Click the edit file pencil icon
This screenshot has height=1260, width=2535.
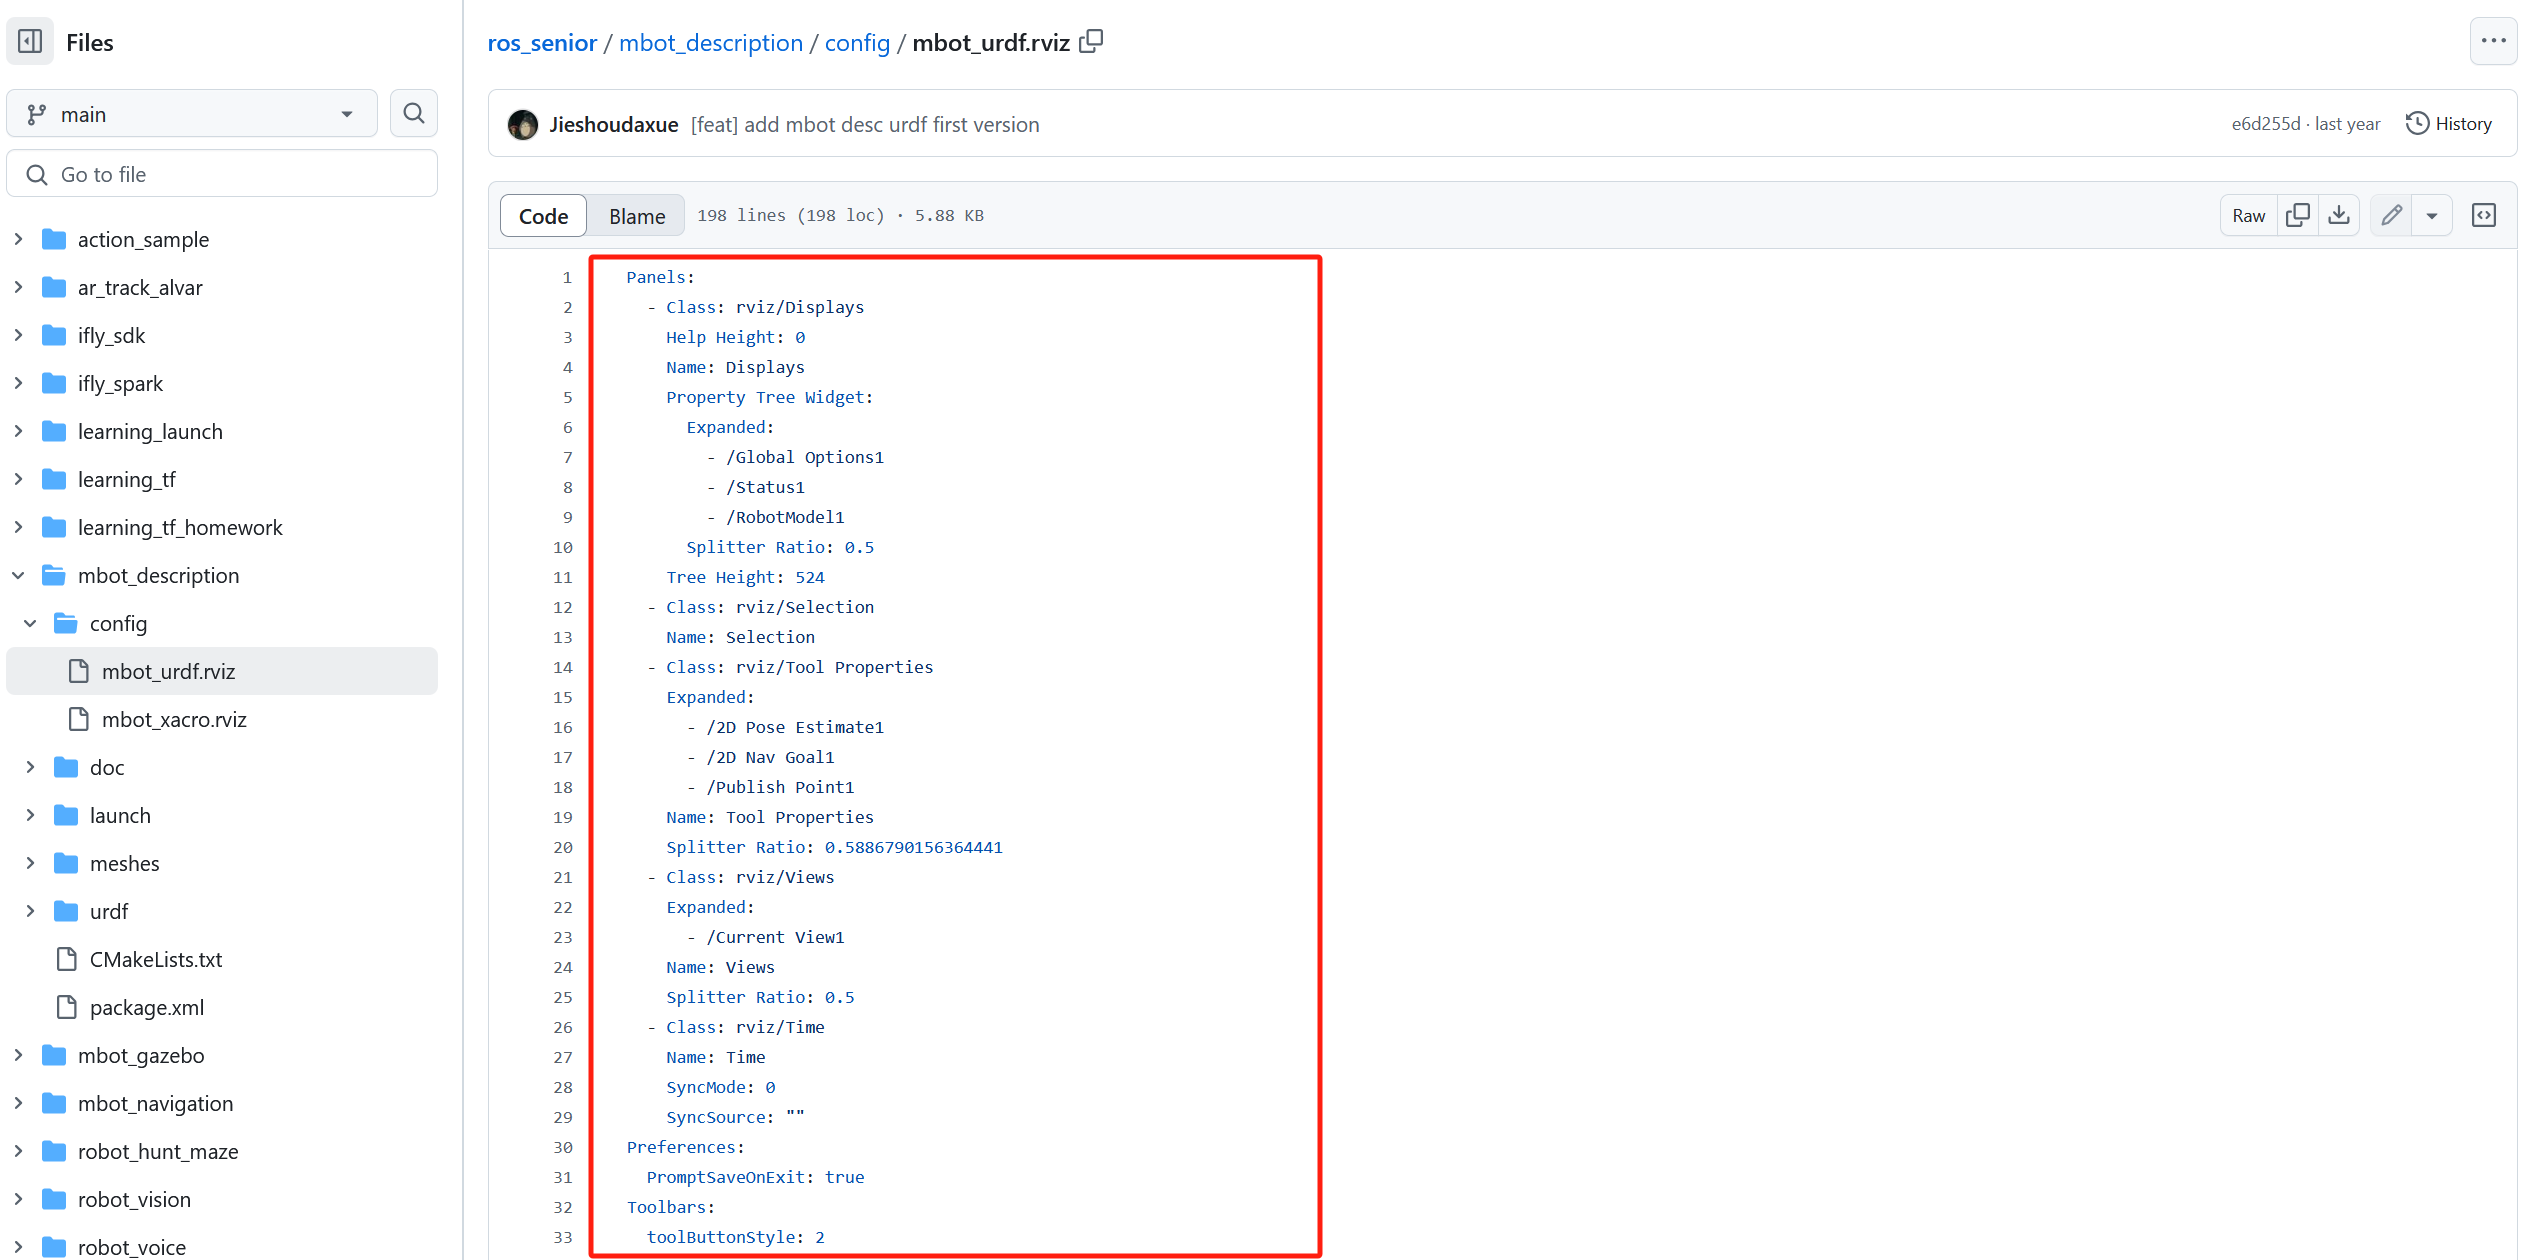[2393, 215]
